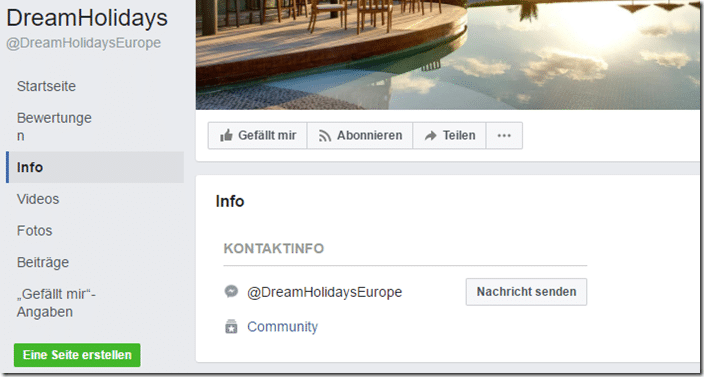Open the pool cover photo
Screen dimensions: 704x377
pos(448,55)
